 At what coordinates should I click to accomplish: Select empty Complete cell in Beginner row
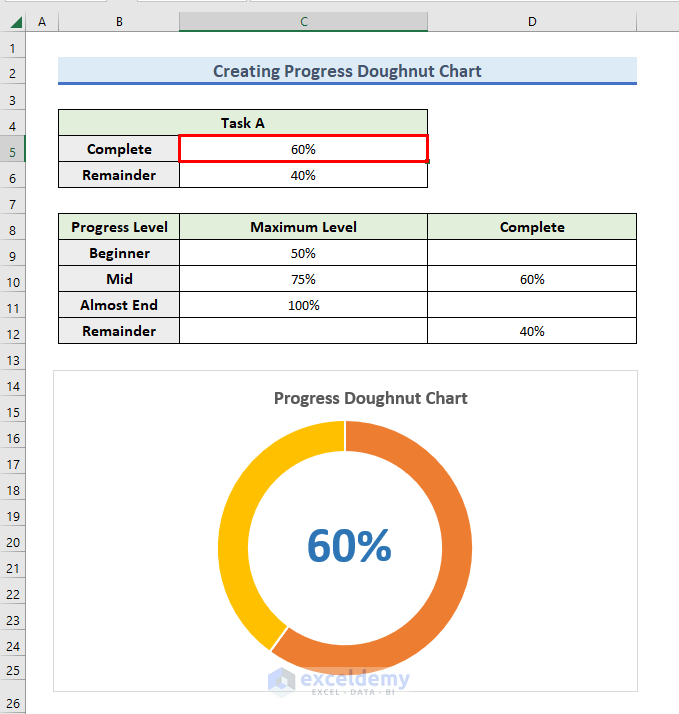pos(532,253)
